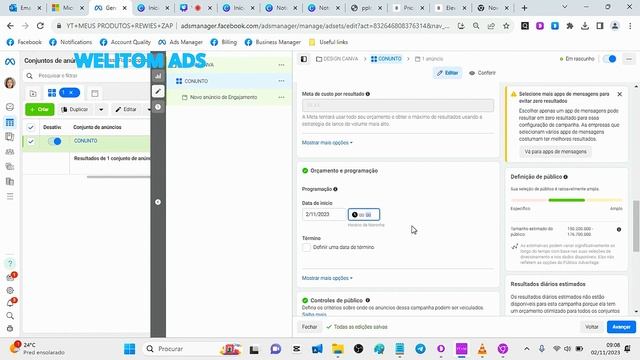Expand Mostrar mais opções below Término

[327, 278]
